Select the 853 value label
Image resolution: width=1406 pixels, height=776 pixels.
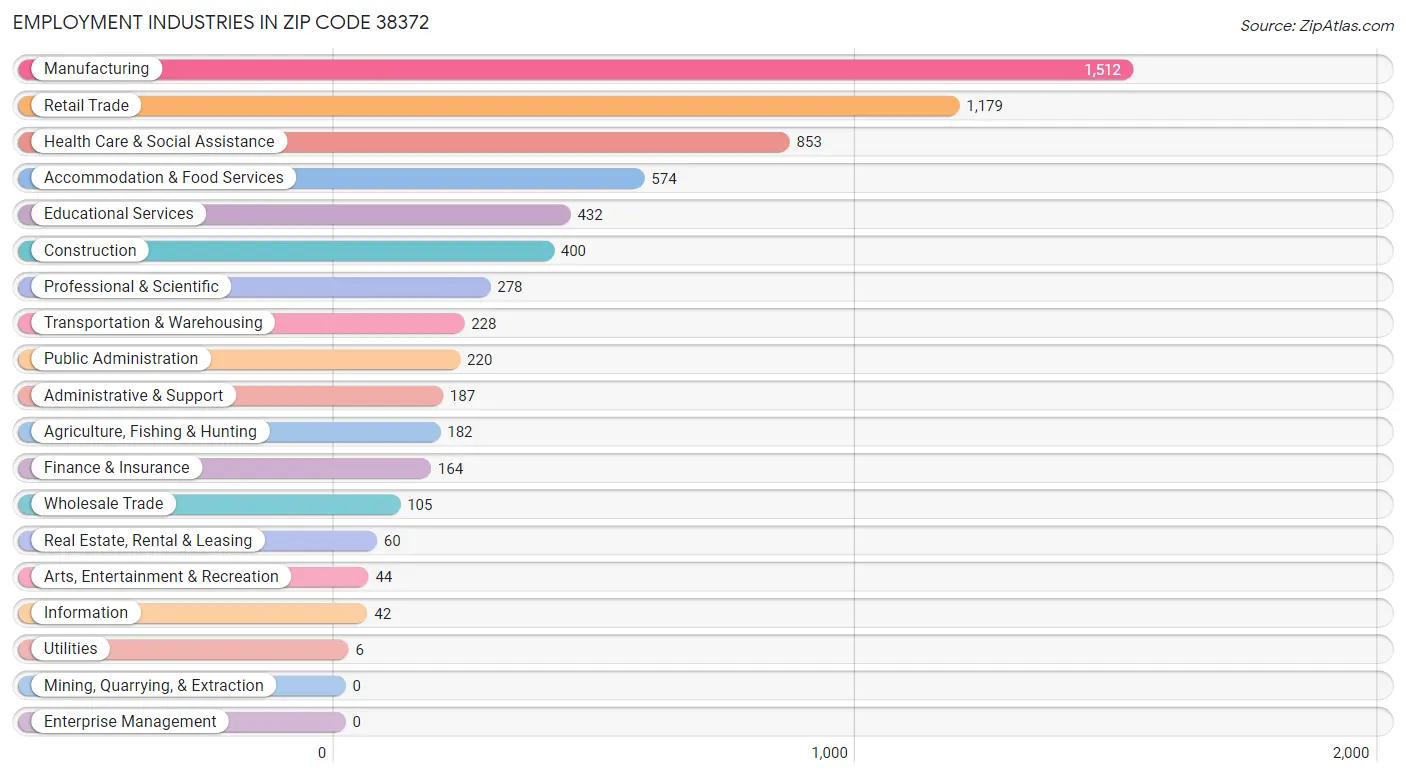[x=809, y=142]
